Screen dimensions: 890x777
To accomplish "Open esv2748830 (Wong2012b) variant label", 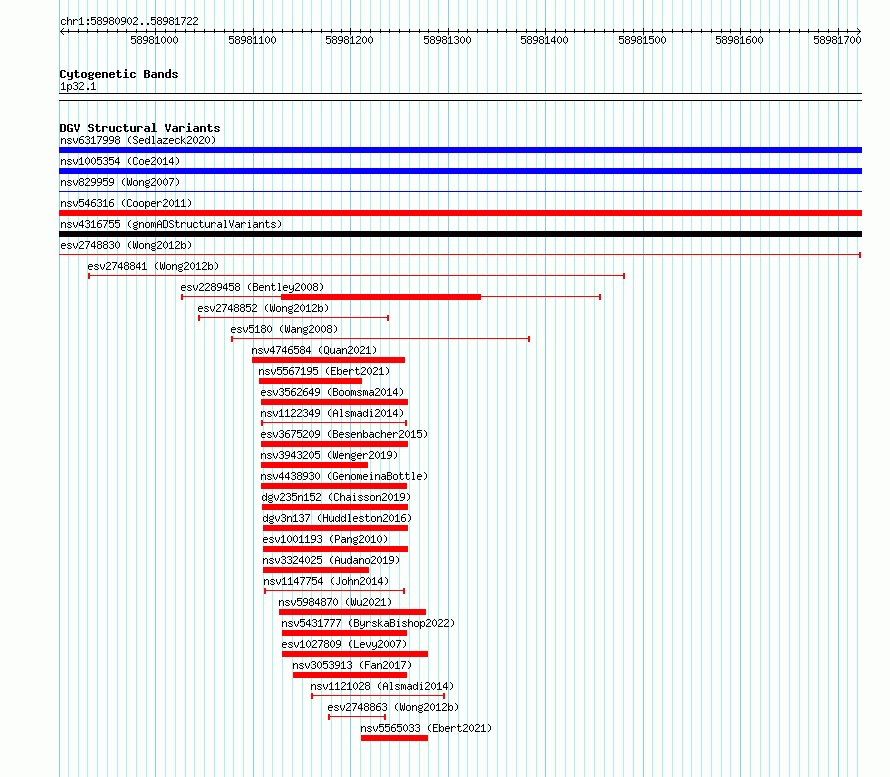I will point(126,245).
